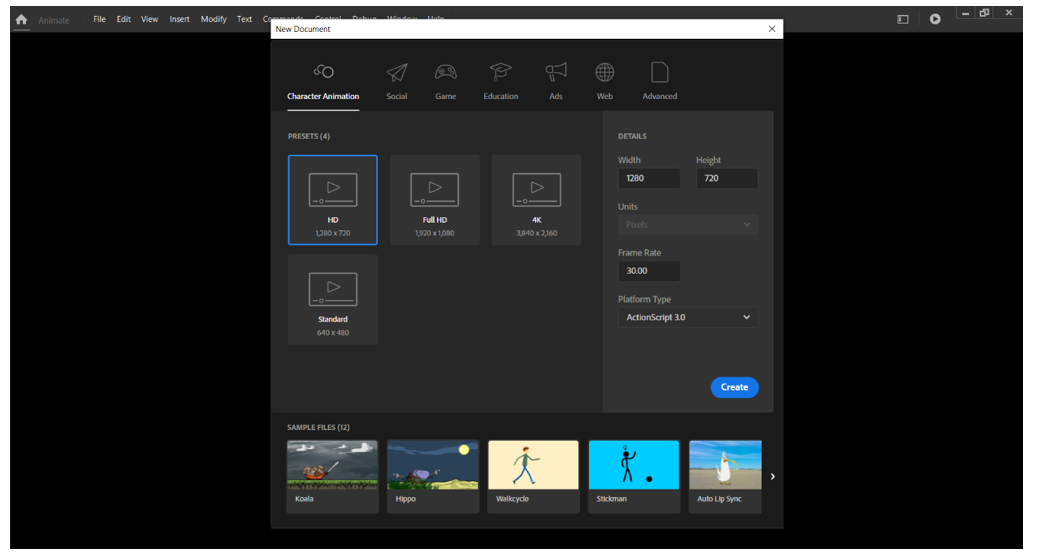Viewport: 1037px width, 557px height.
Task: Choose the Game controller icon
Action: coord(446,72)
